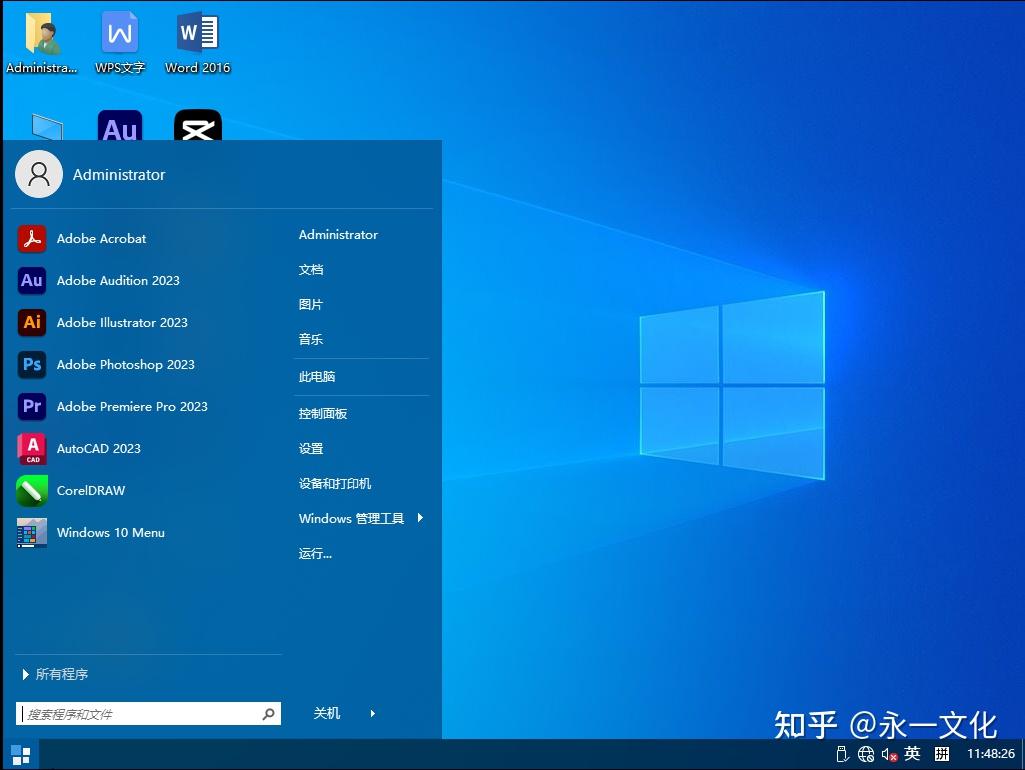Viewport: 1025px width, 770px height.
Task: Expand Windows 管理工具 submenu arrow
Action: click(420, 518)
